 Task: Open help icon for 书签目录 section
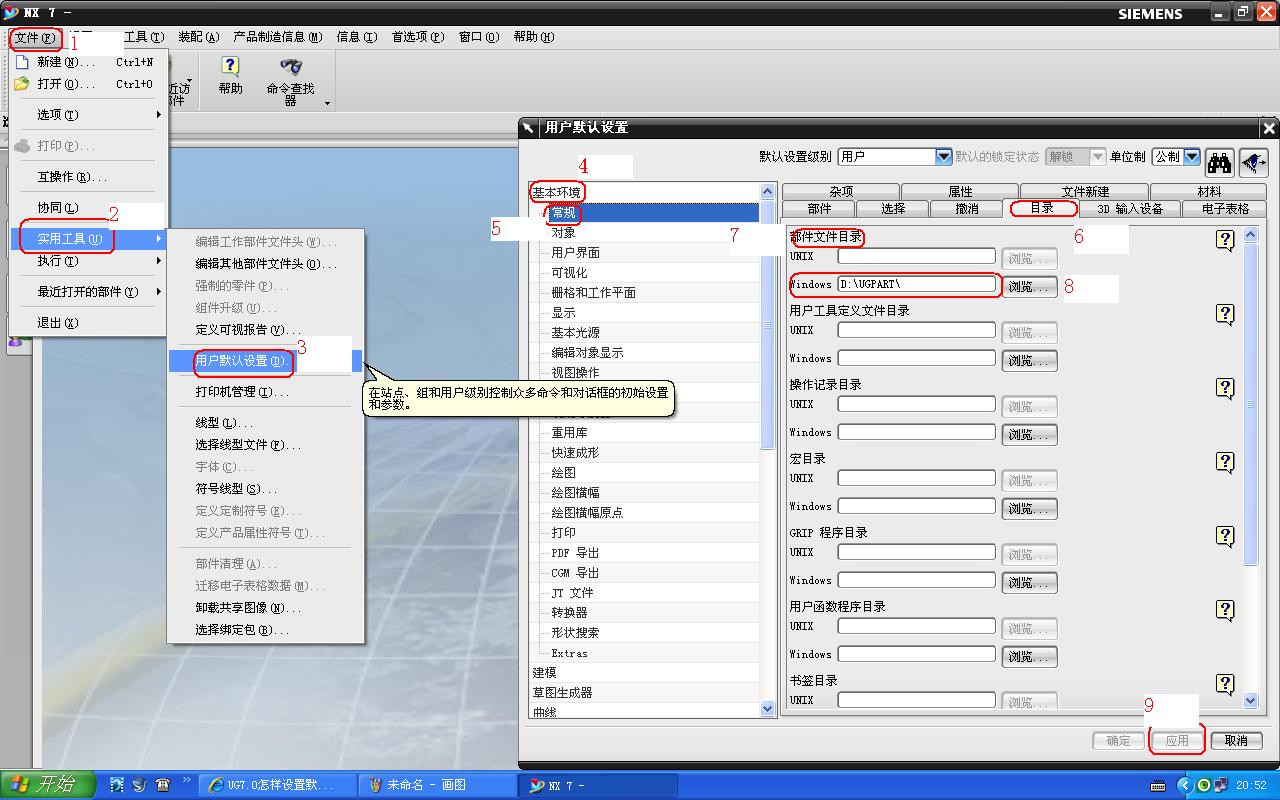1225,684
